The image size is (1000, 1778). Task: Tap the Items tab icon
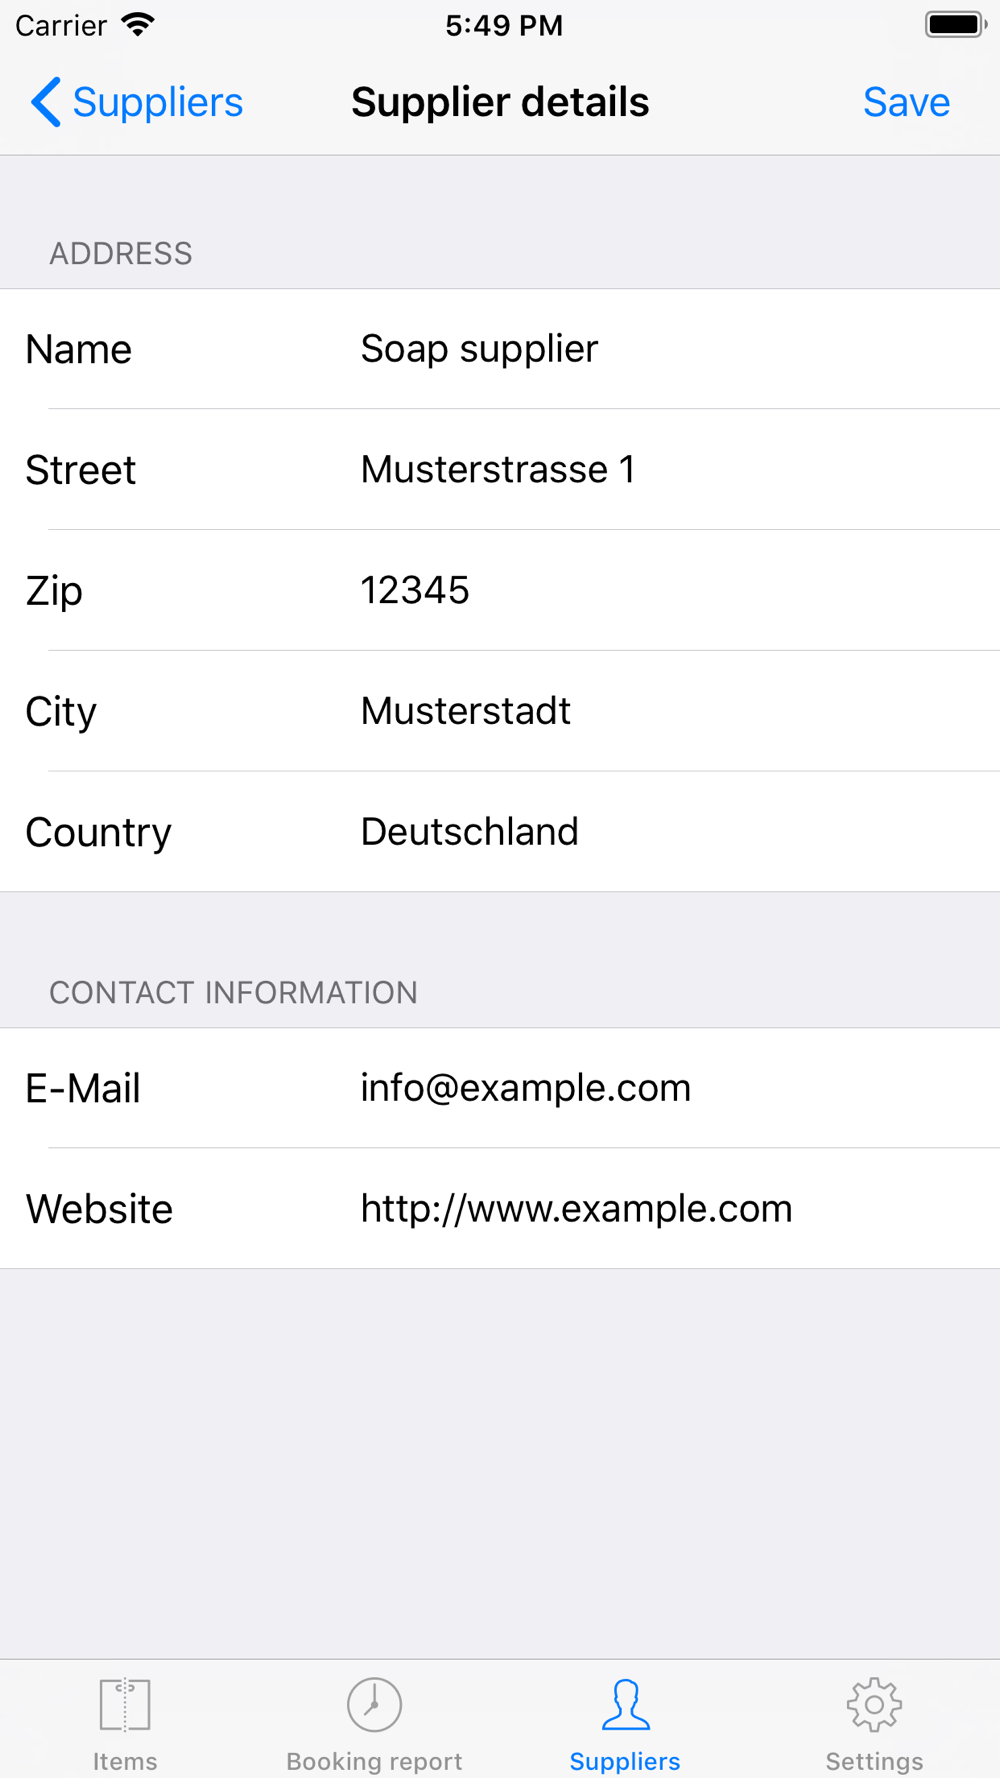coord(125,1704)
